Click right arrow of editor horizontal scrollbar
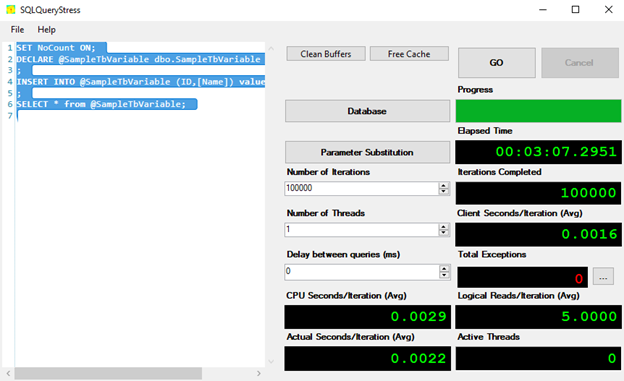 pyautogui.click(x=259, y=373)
